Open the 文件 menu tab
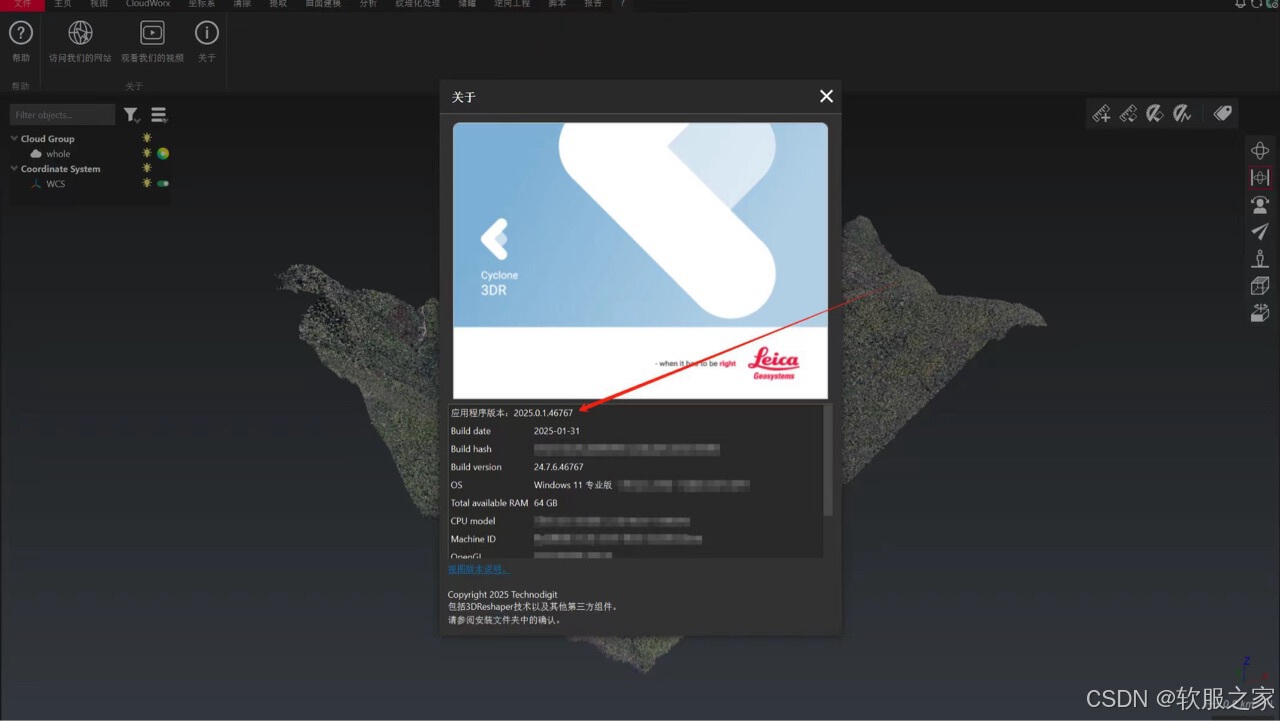Screen dimensions: 1280x721 22,4
